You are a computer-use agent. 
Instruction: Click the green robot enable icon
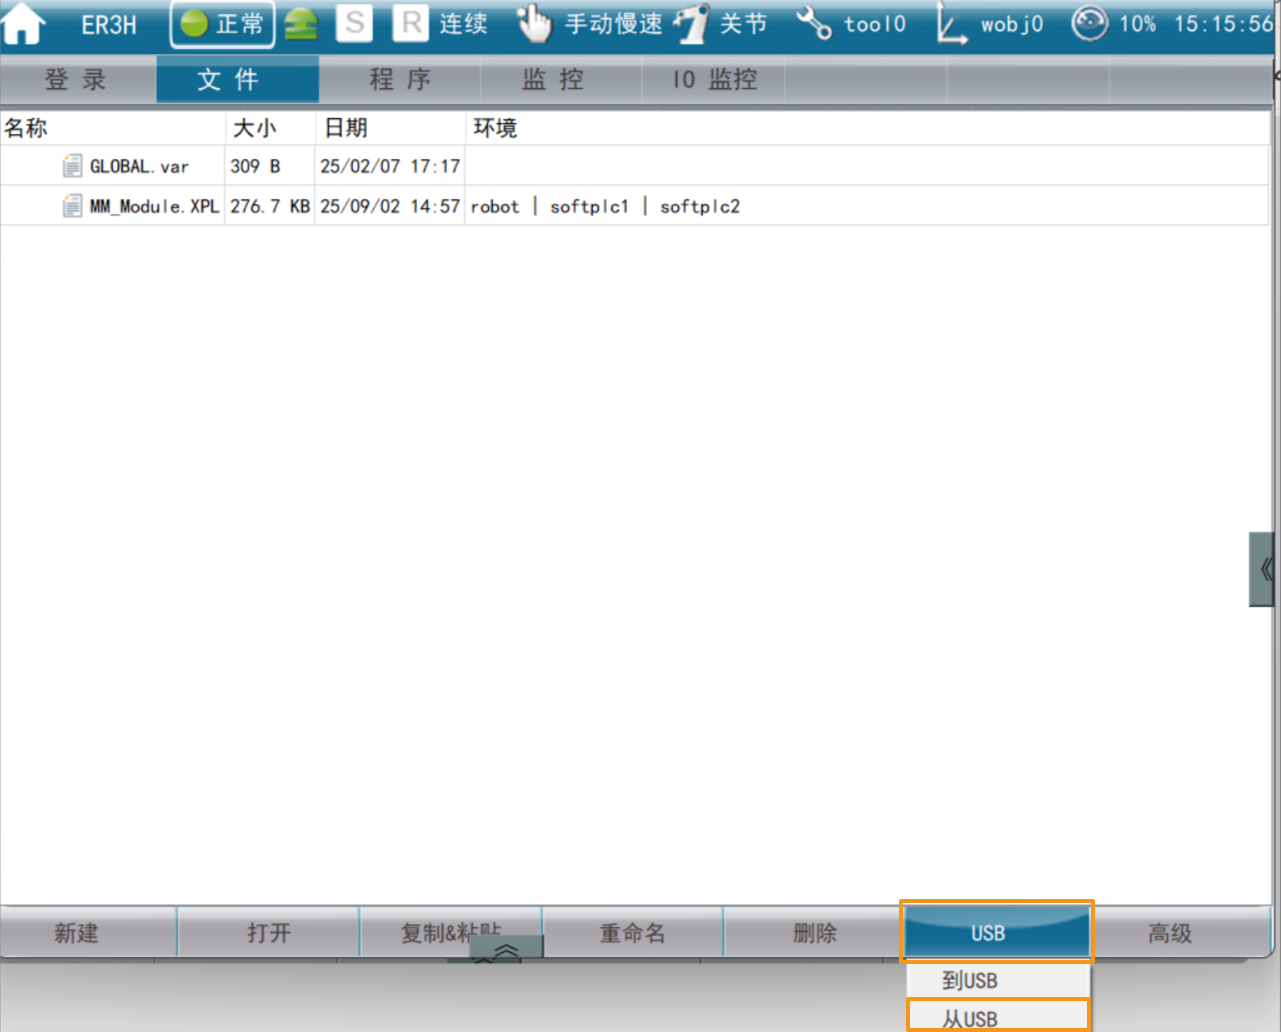pos(301,24)
